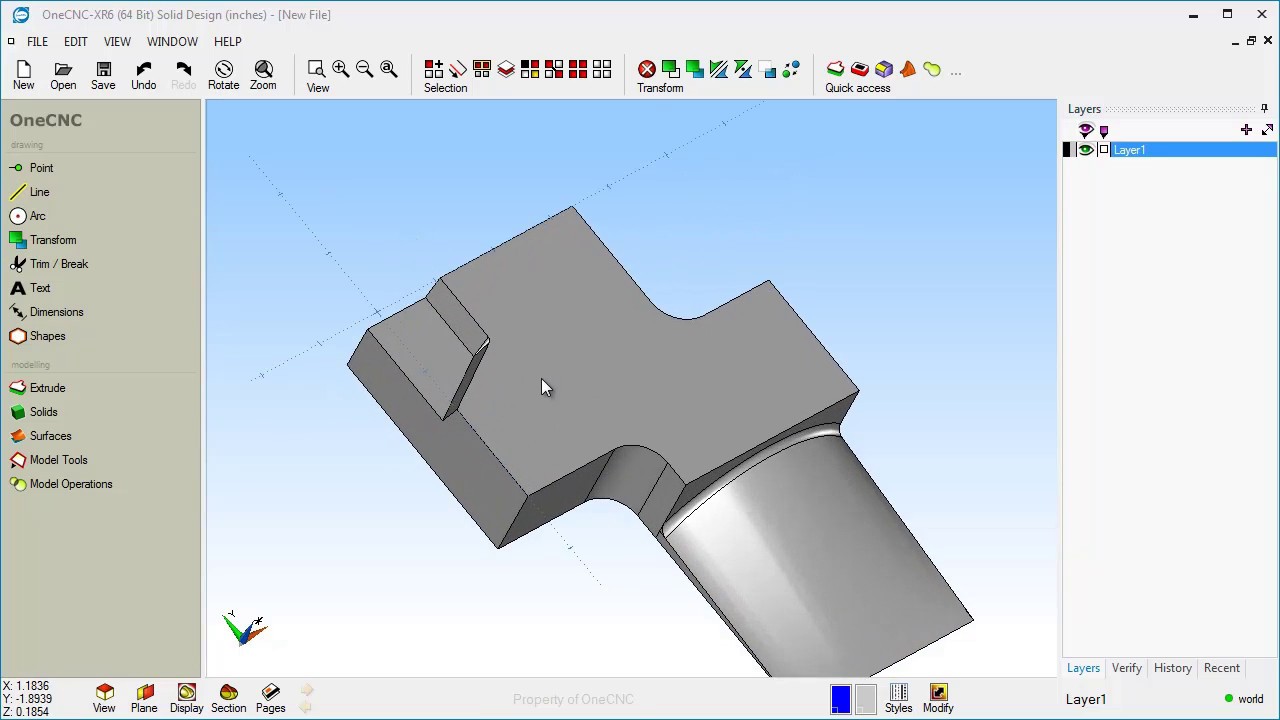Screen dimensions: 1280x720
Task: Open the Extrude modelling tools
Action: click(x=38, y=388)
